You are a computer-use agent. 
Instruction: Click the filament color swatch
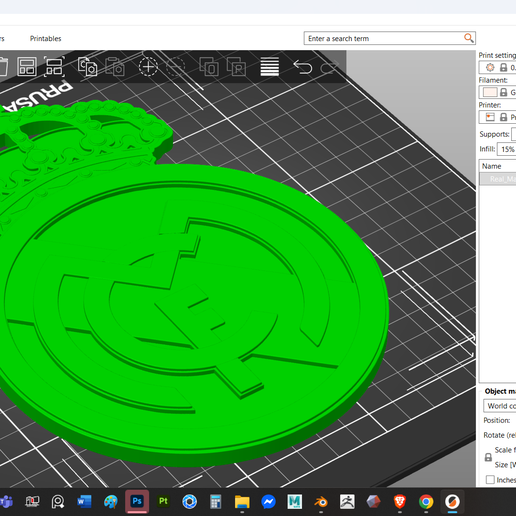pos(490,92)
